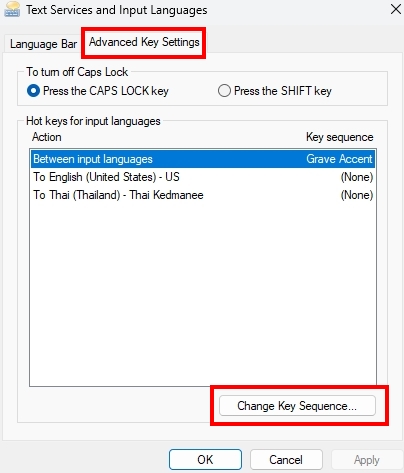Click the keyboard icon in title bar
404x473 pixels.
[12, 9]
